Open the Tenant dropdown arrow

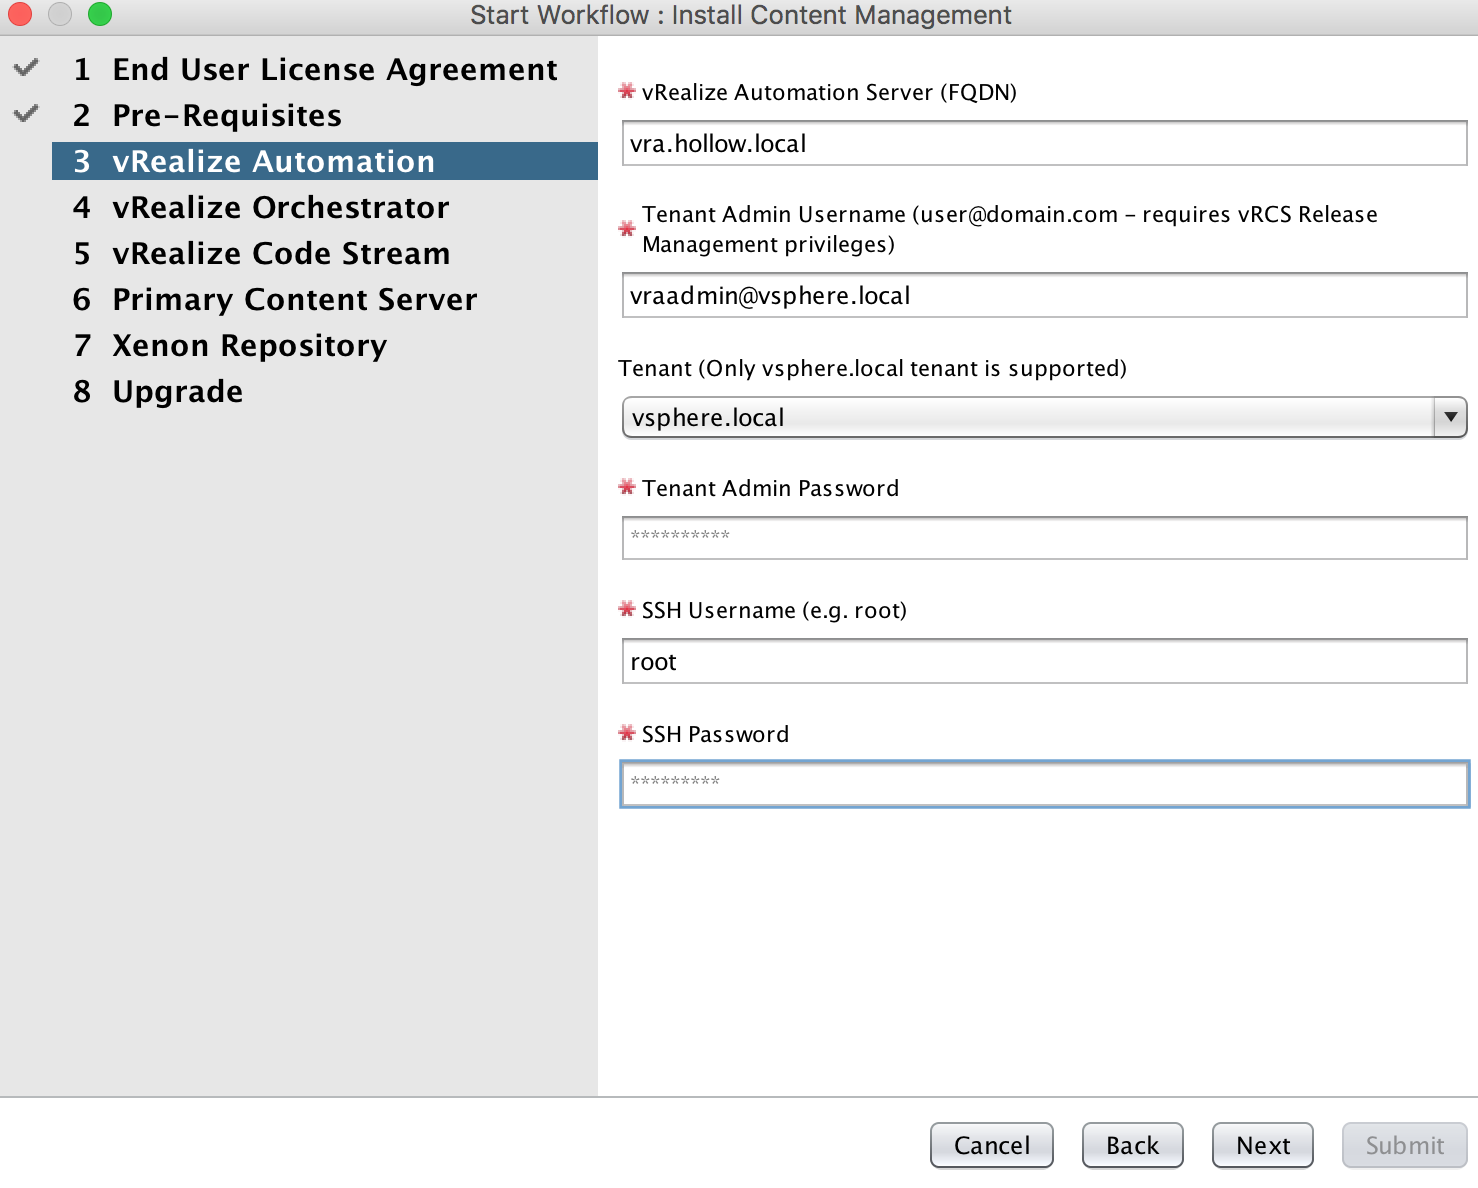coord(1450,417)
